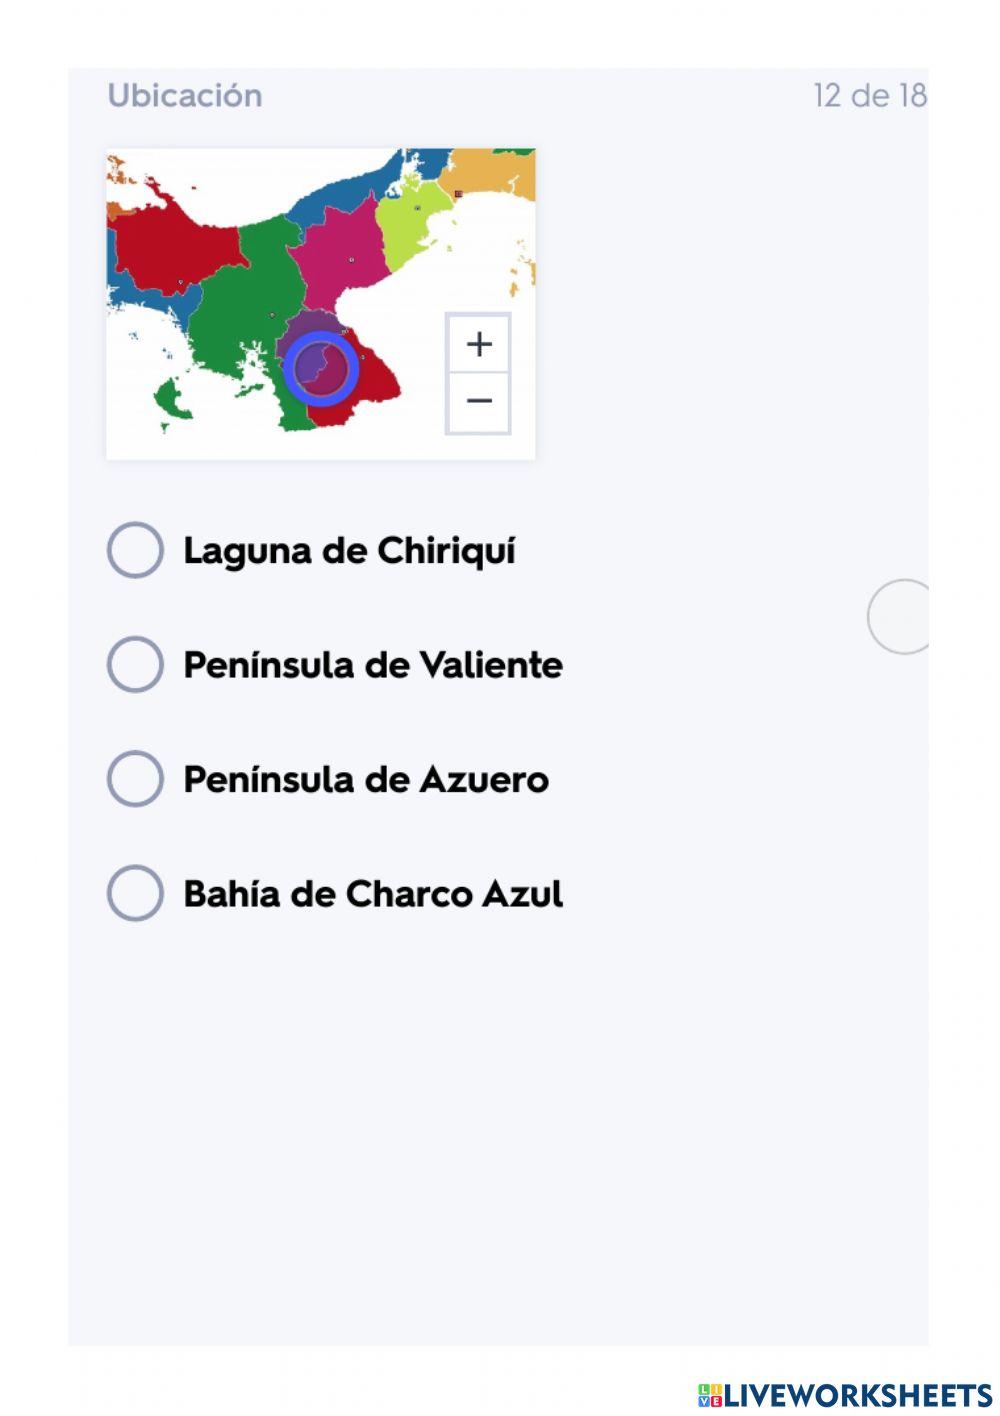Open the Liveworksheets logo
The image size is (1000, 1416).
(845, 1395)
